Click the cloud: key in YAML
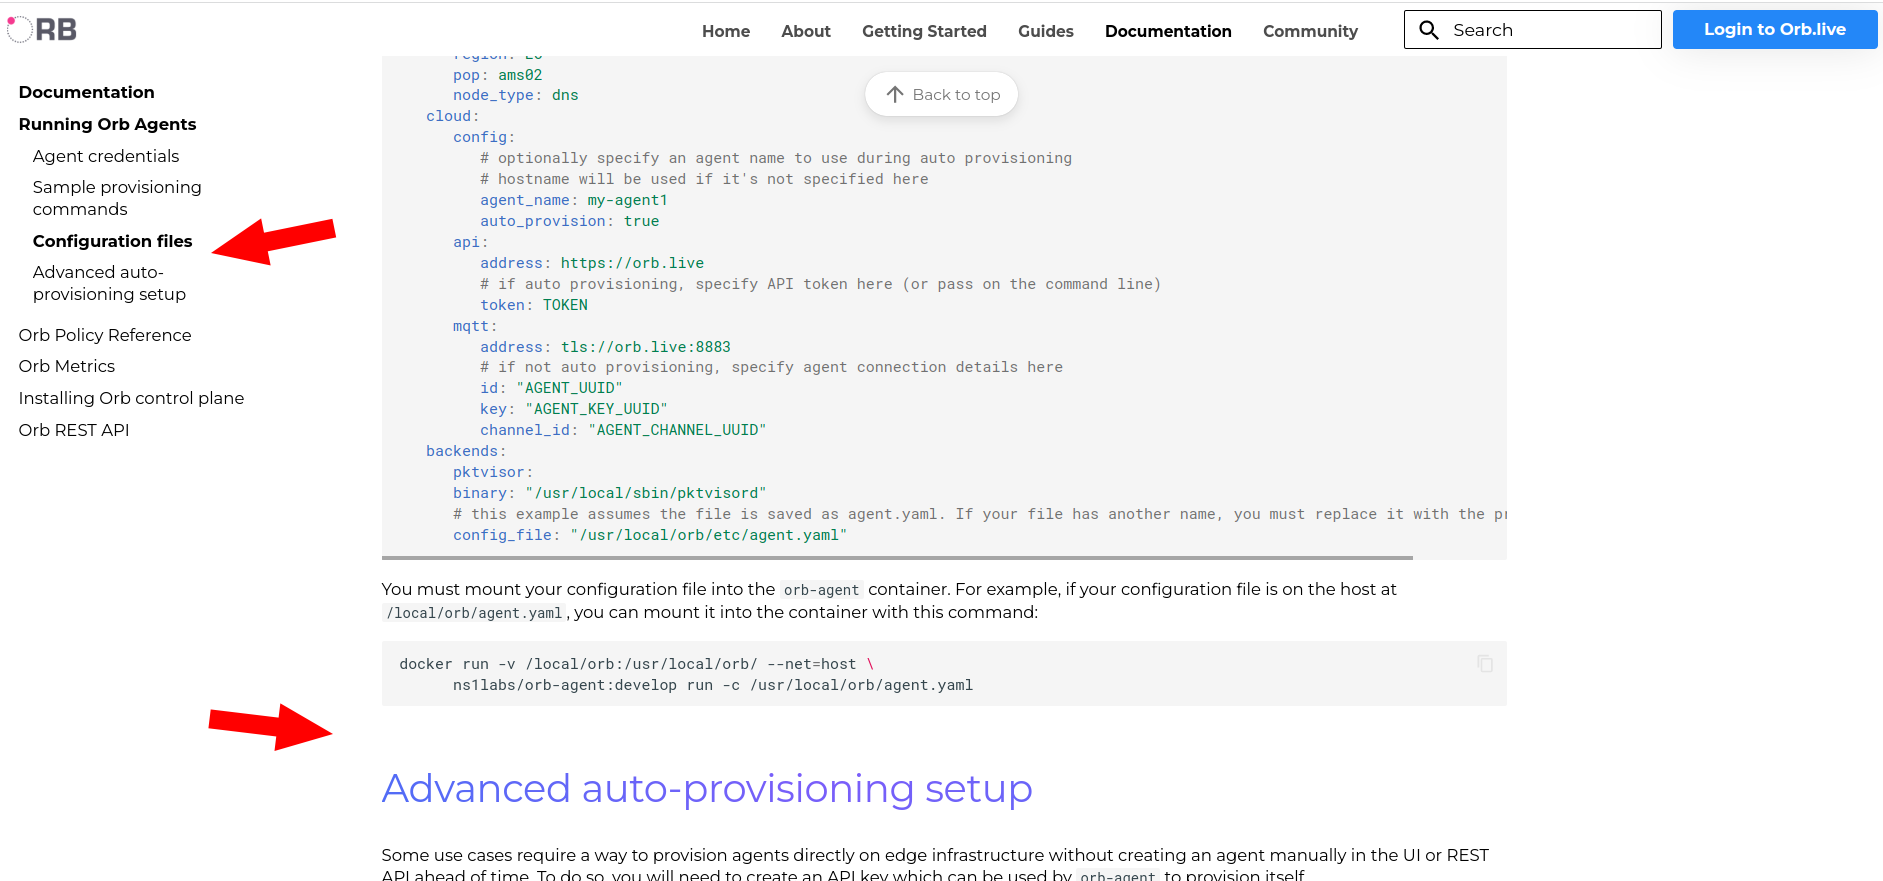This screenshot has width=1883, height=881. pos(453,116)
